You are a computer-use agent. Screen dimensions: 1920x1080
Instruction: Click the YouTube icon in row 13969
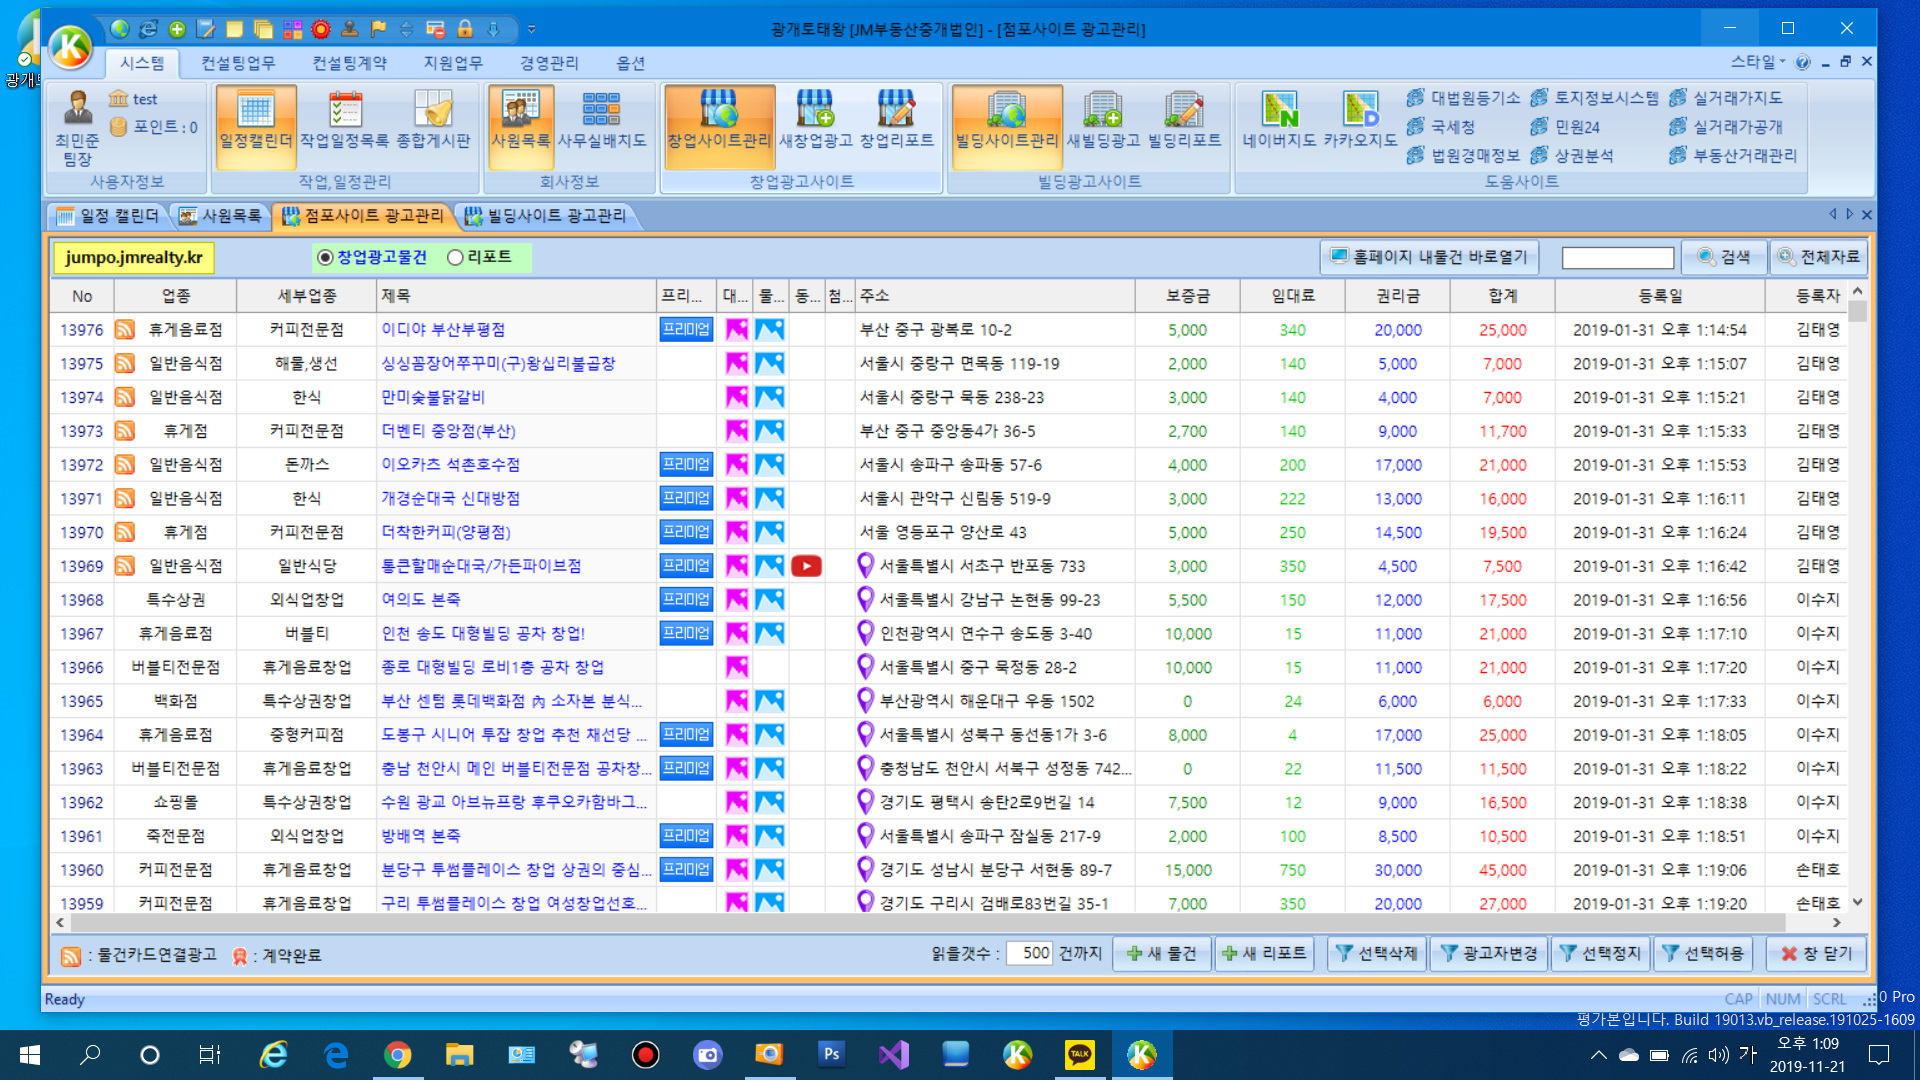click(806, 566)
